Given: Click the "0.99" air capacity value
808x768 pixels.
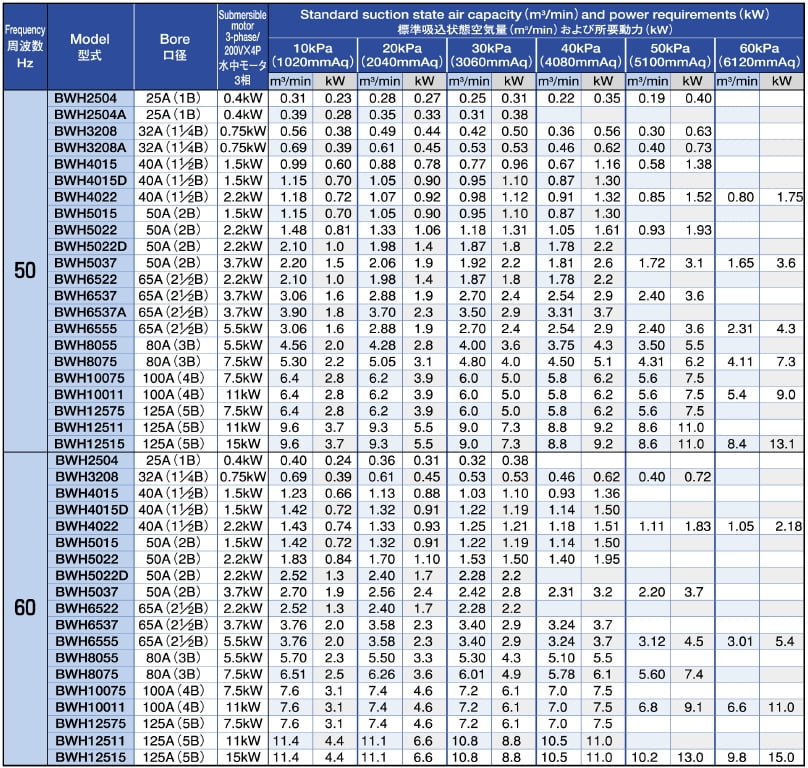Looking at the screenshot, I should [x=293, y=164].
